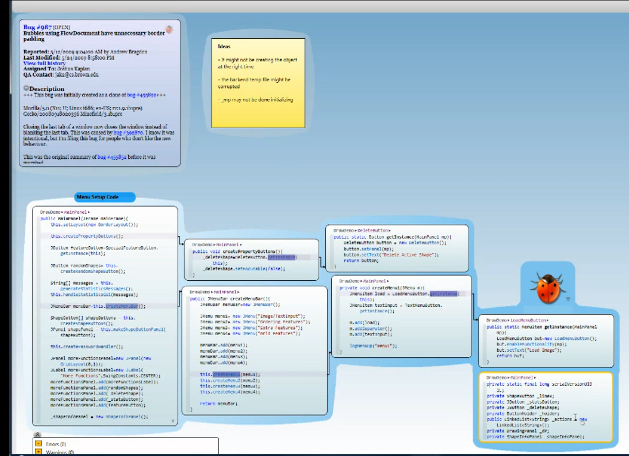Click the setText 'Load Image' line
This screenshot has height=456, width=629.
529,350
